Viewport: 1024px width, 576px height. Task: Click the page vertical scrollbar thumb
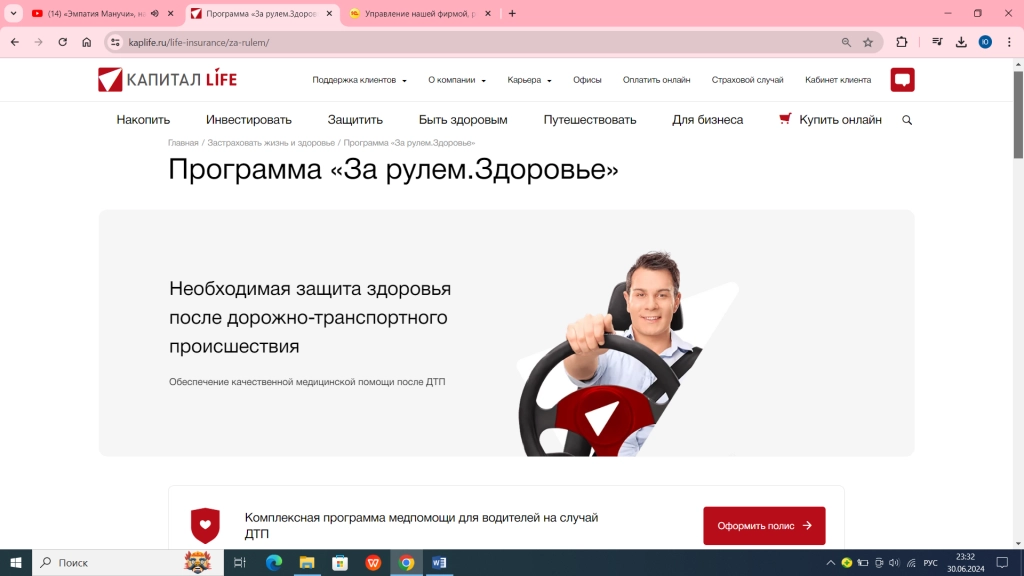pos(1018,114)
